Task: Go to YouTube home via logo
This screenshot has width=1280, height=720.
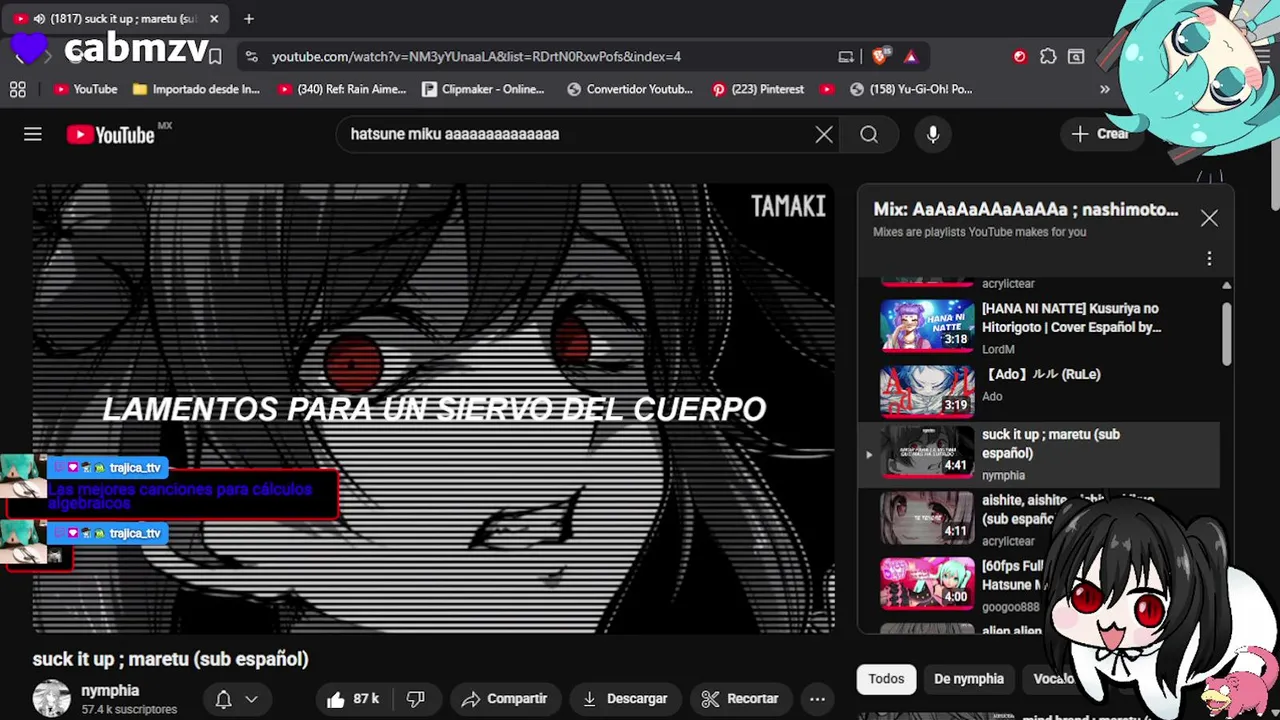Action: click(111, 135)
